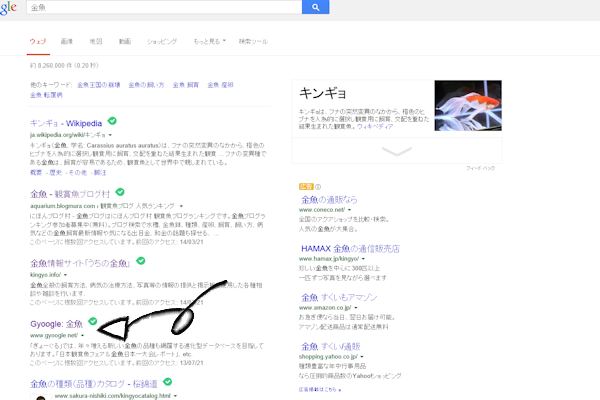The image size is (600, 400).
Task: Click the green checkmark beside 観賞魚ブログ村 result
Action: [120, 192]
